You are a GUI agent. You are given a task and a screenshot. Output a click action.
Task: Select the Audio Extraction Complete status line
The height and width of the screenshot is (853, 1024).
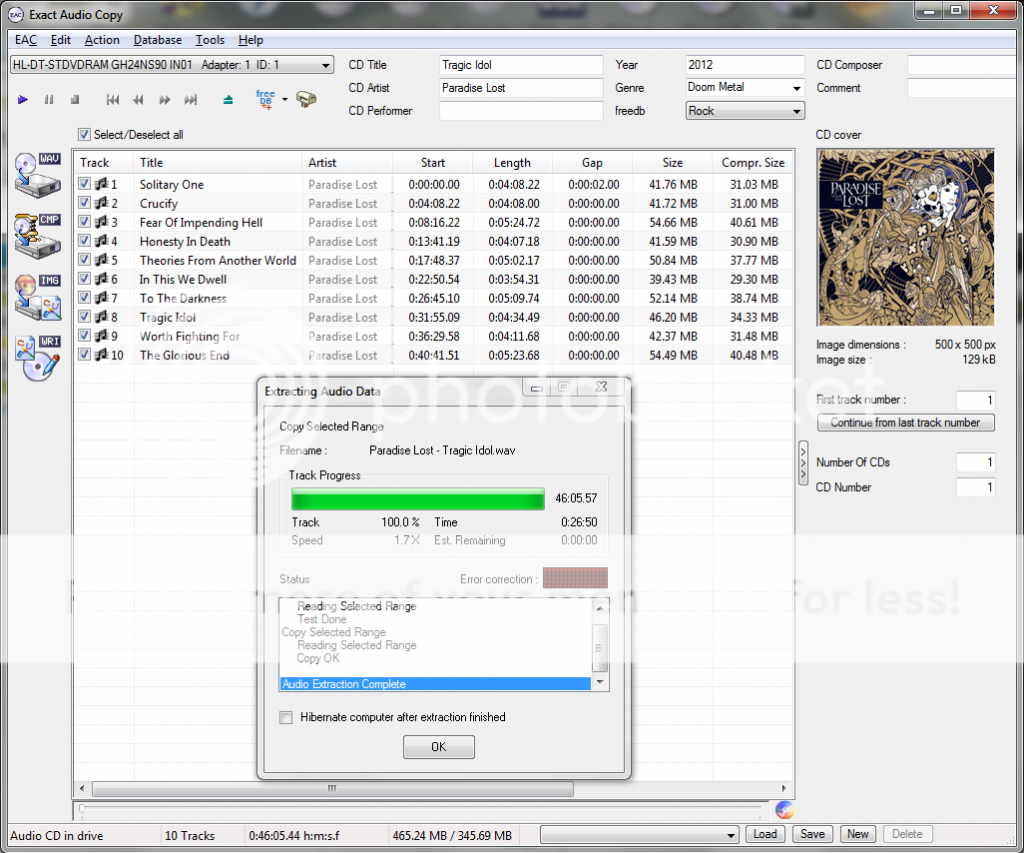coord(436,684)
